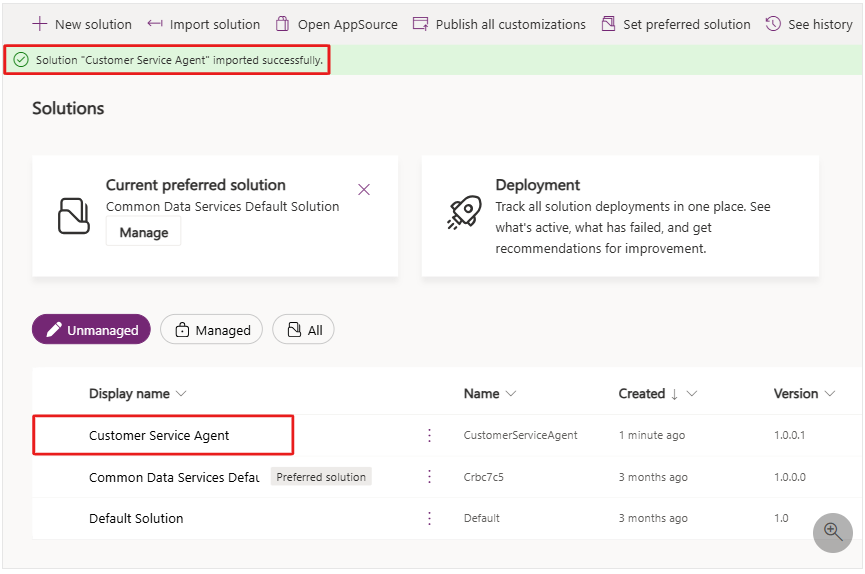Open more options for Default Solution row
This screenshot has width=865, height=574.
pyautogui.click(x=429, y=518)
